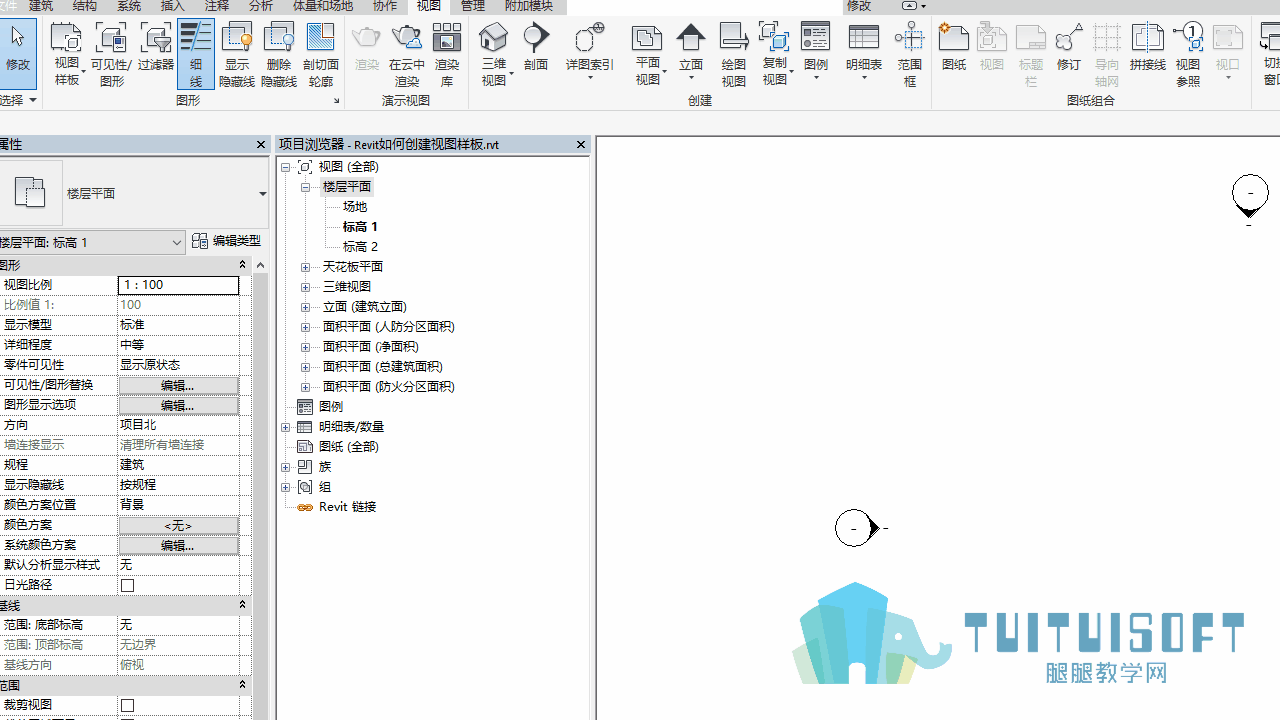Select the 剖切面轮廓 cut profile tool

[x=320, y=54]
